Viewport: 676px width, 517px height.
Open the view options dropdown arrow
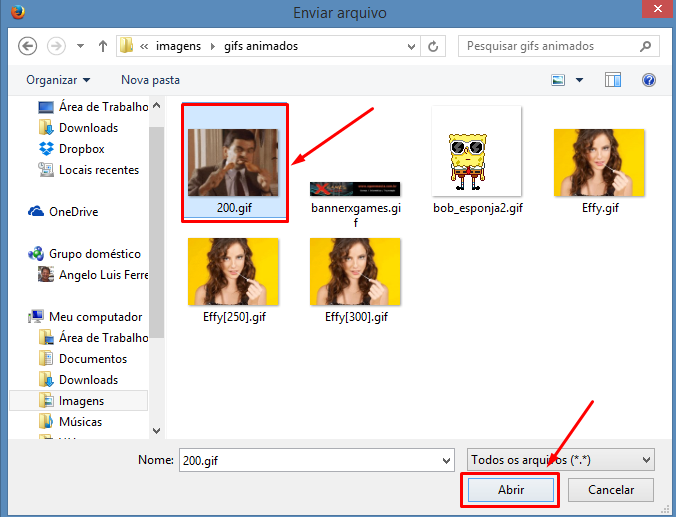coord(579,80)
